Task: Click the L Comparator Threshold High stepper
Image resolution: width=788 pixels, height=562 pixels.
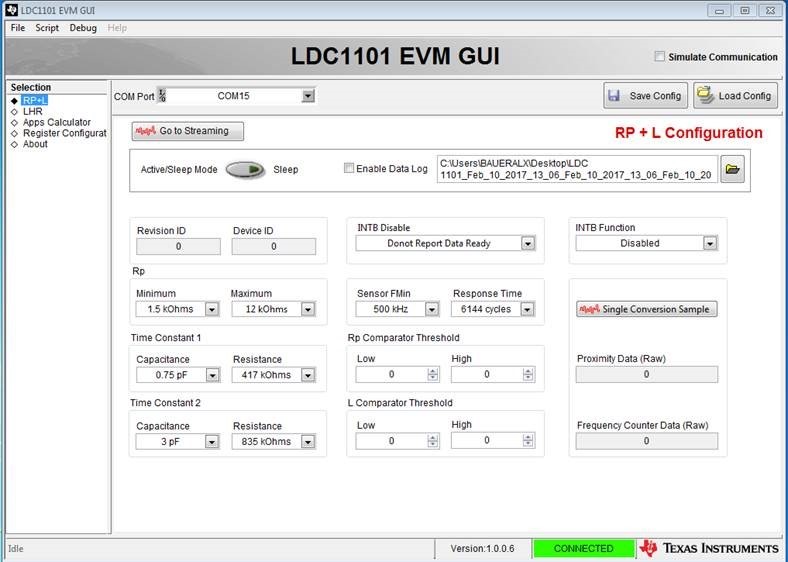Action: click(x=528, y=440)
